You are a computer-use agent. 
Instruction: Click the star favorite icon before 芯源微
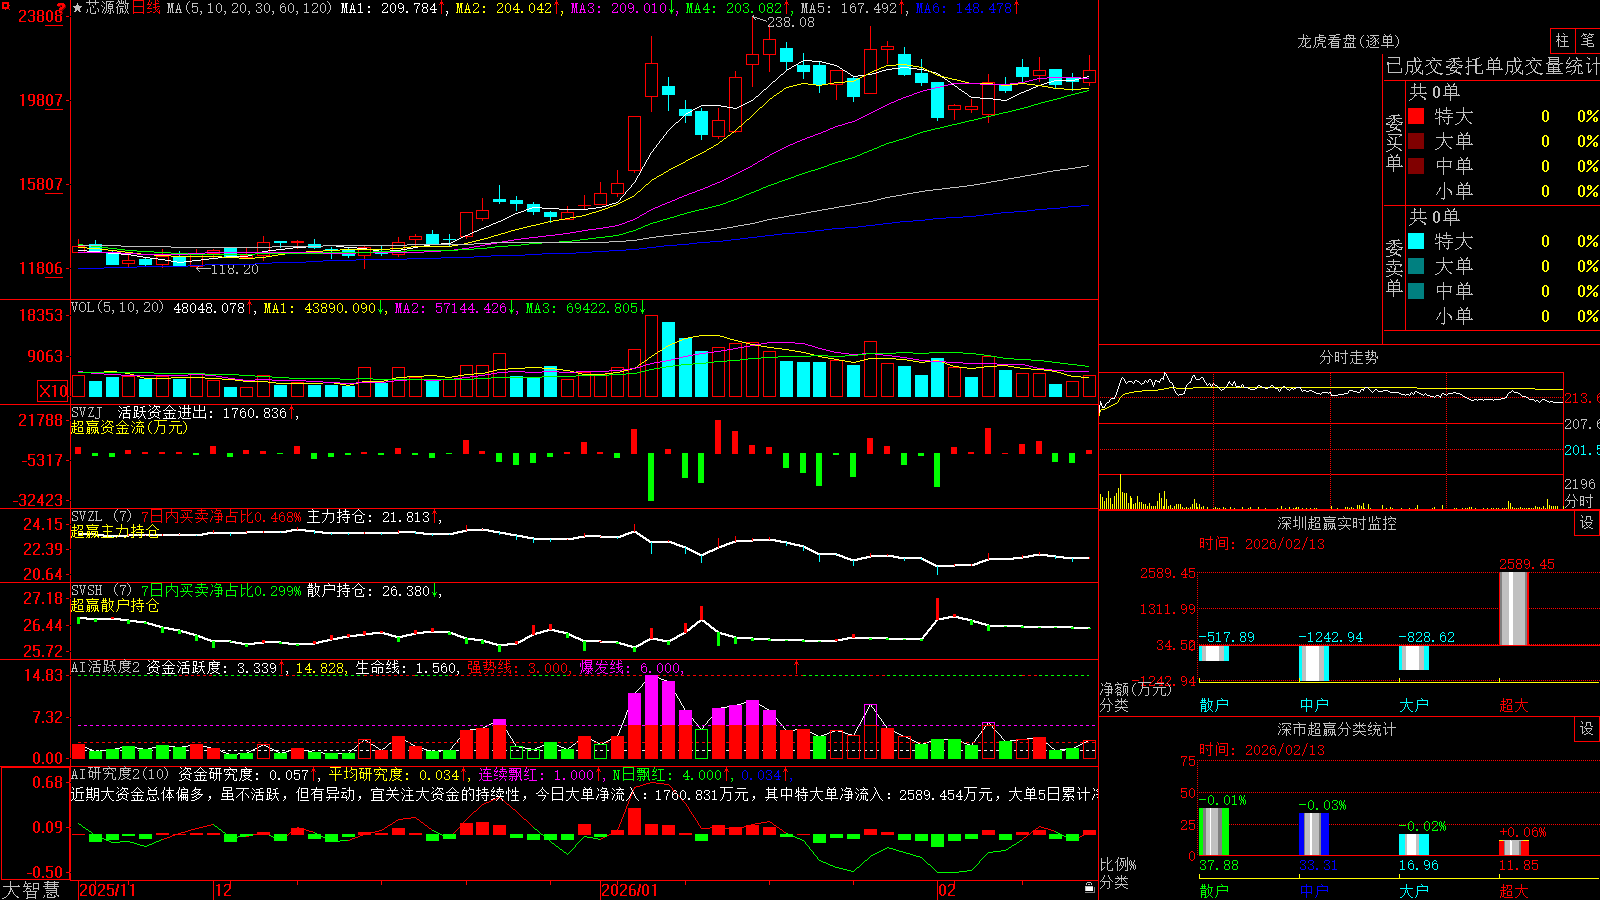click(x=78, y=8)
